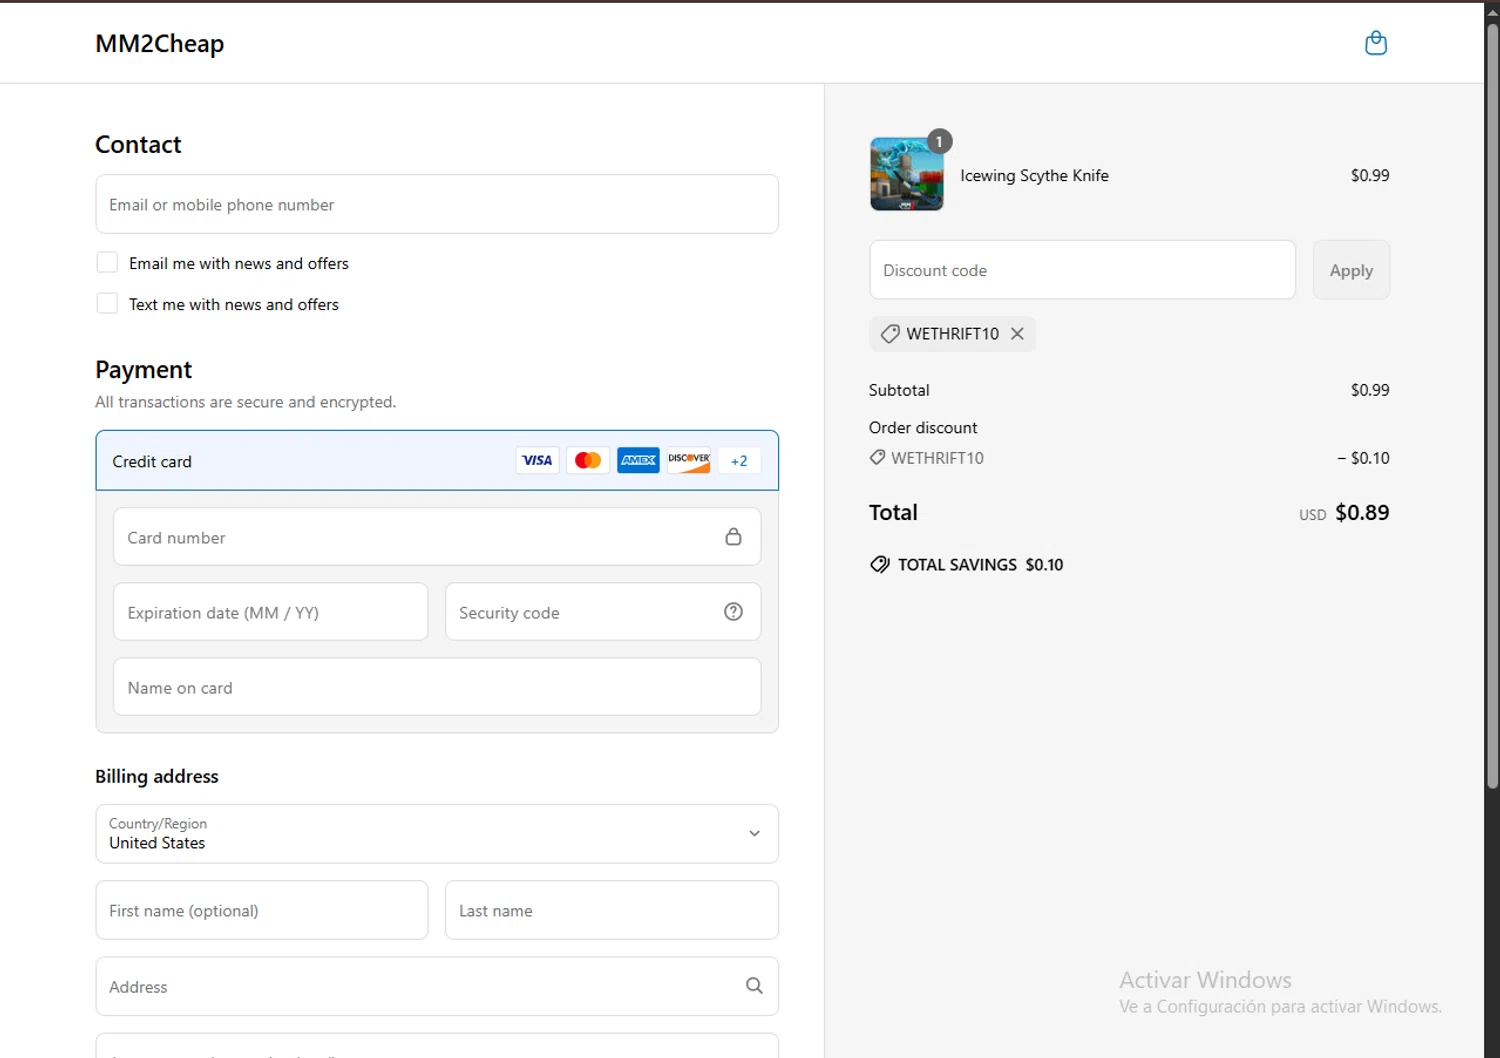Open the MM2Cheap store link
Viewport: 1500px width, 1058px height.
160,44
